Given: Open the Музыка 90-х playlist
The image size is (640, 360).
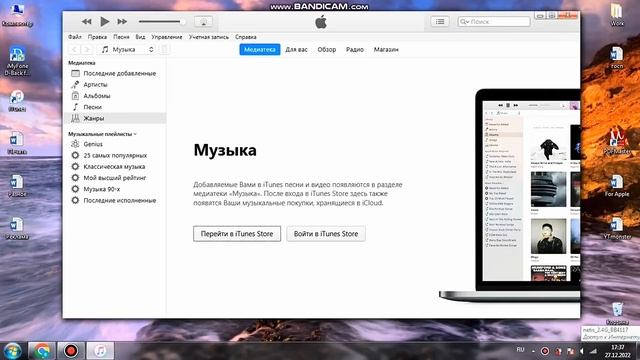Looking at the screenshot, I should (115, 189).
